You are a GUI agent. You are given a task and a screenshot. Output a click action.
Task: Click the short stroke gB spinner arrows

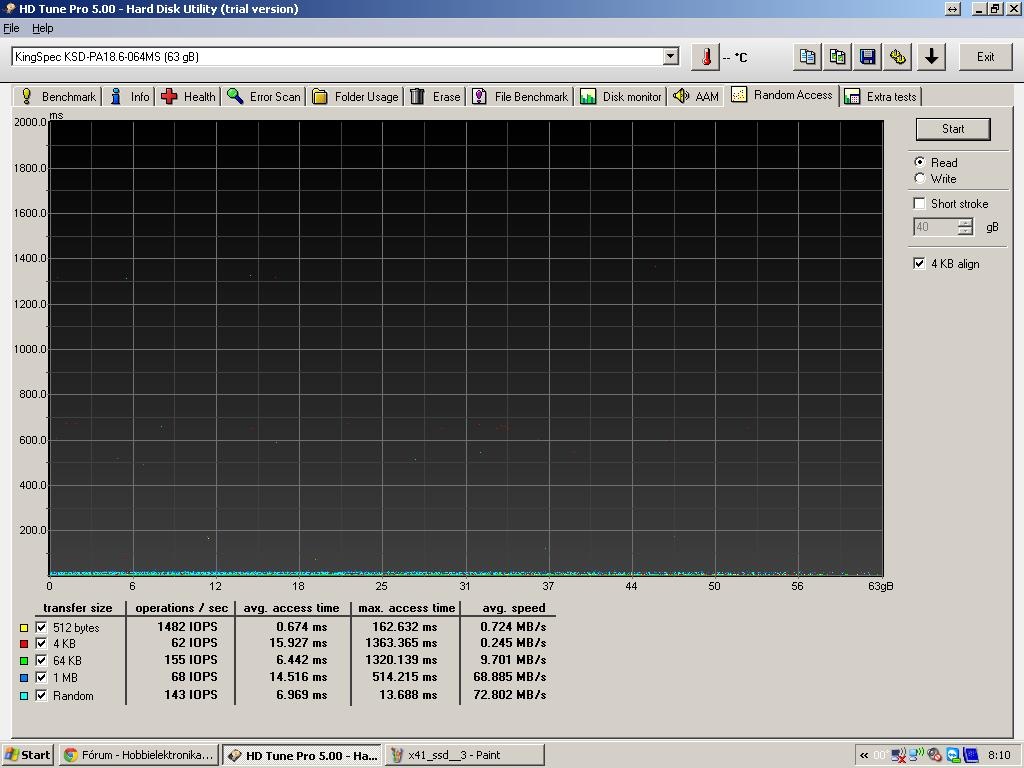pyautogui.click(x=965, y=227)
